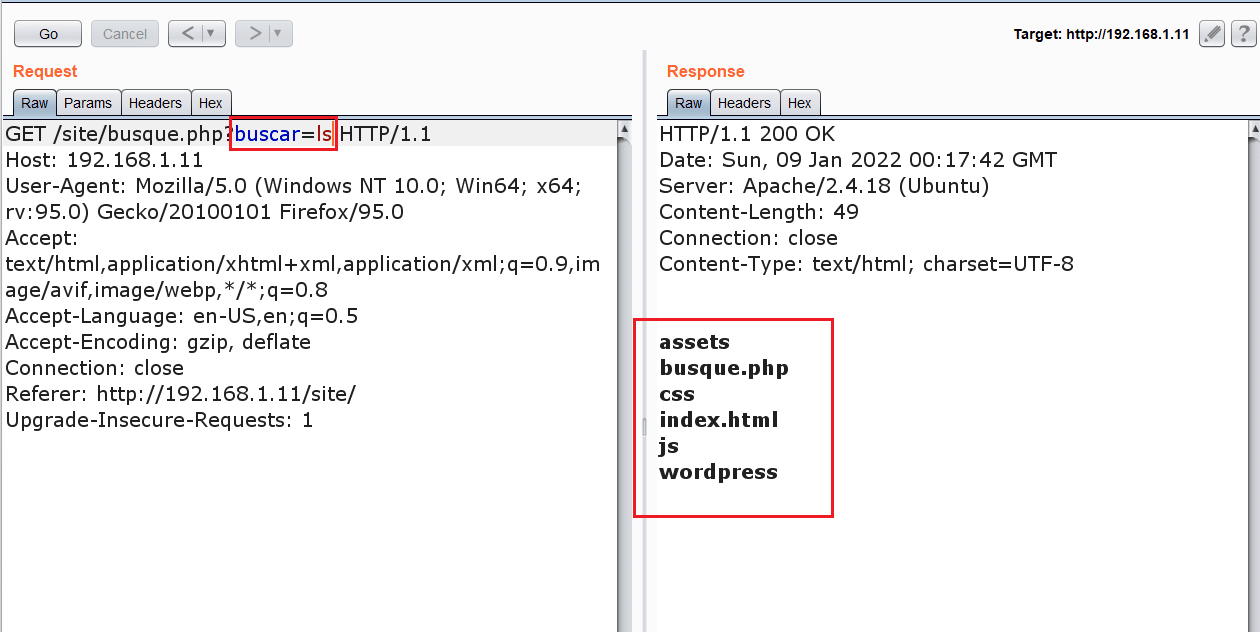
Task: Click the pencil icon to edit target
Action: (1211, 34)
